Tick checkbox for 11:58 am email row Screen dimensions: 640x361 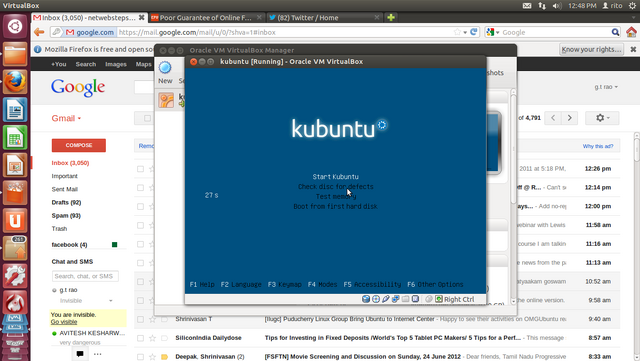140,225
